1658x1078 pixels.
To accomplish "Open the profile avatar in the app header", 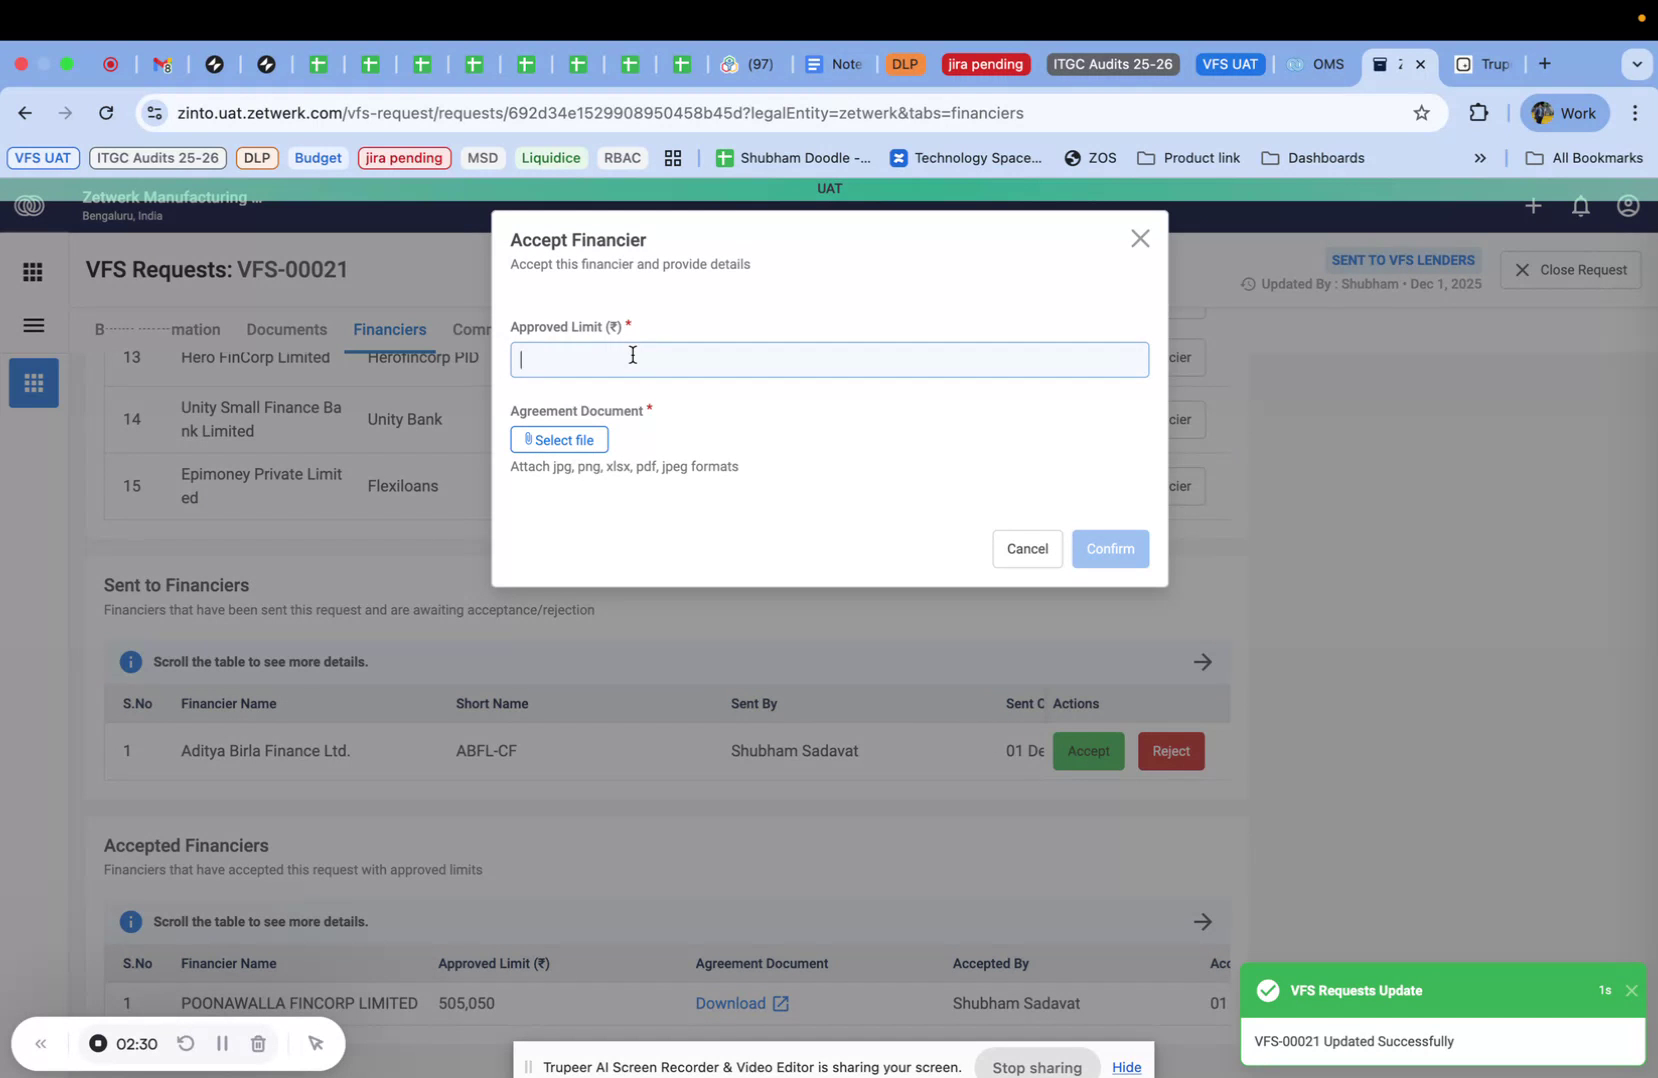I will click(1627, 206).
